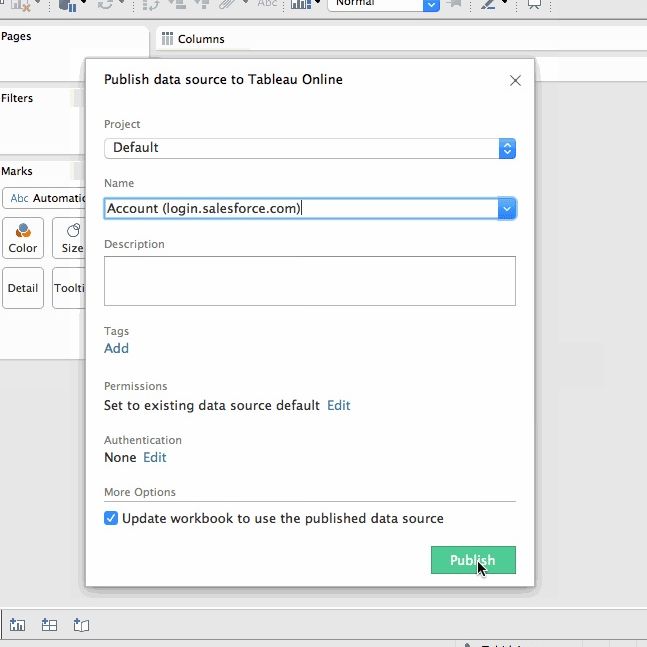
Task: Open the Color marks card
Action: pos(23,238)
